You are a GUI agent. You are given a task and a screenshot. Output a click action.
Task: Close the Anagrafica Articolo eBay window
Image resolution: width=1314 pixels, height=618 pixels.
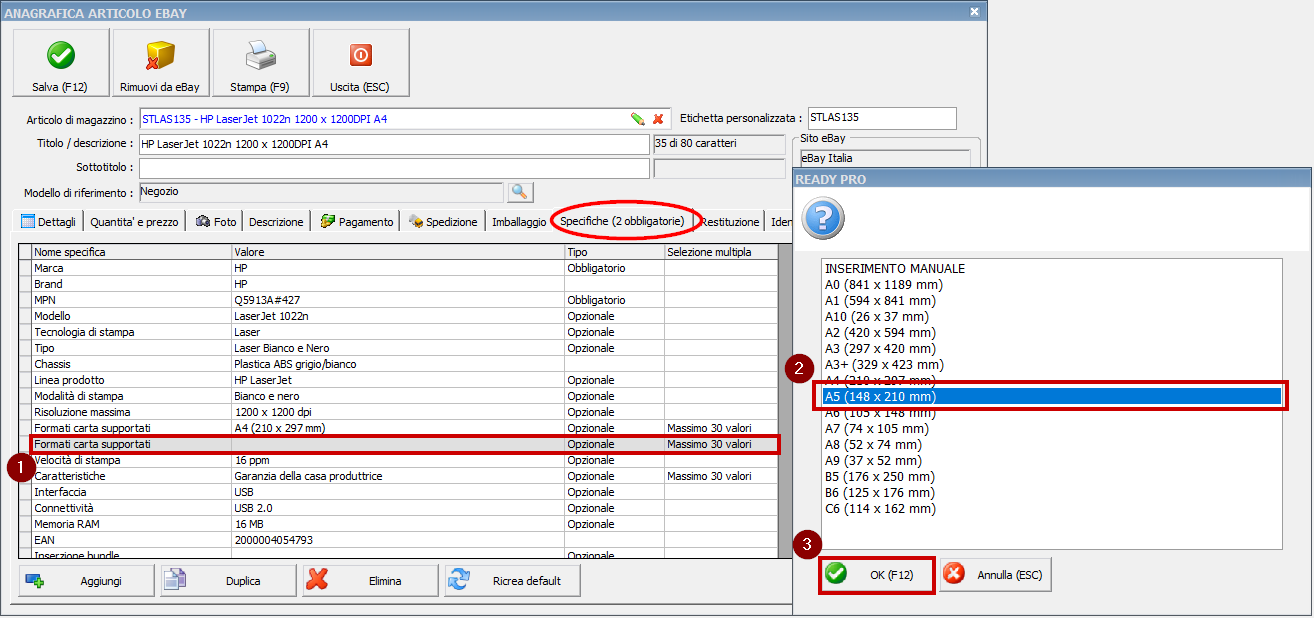click(x=975, y=12)
